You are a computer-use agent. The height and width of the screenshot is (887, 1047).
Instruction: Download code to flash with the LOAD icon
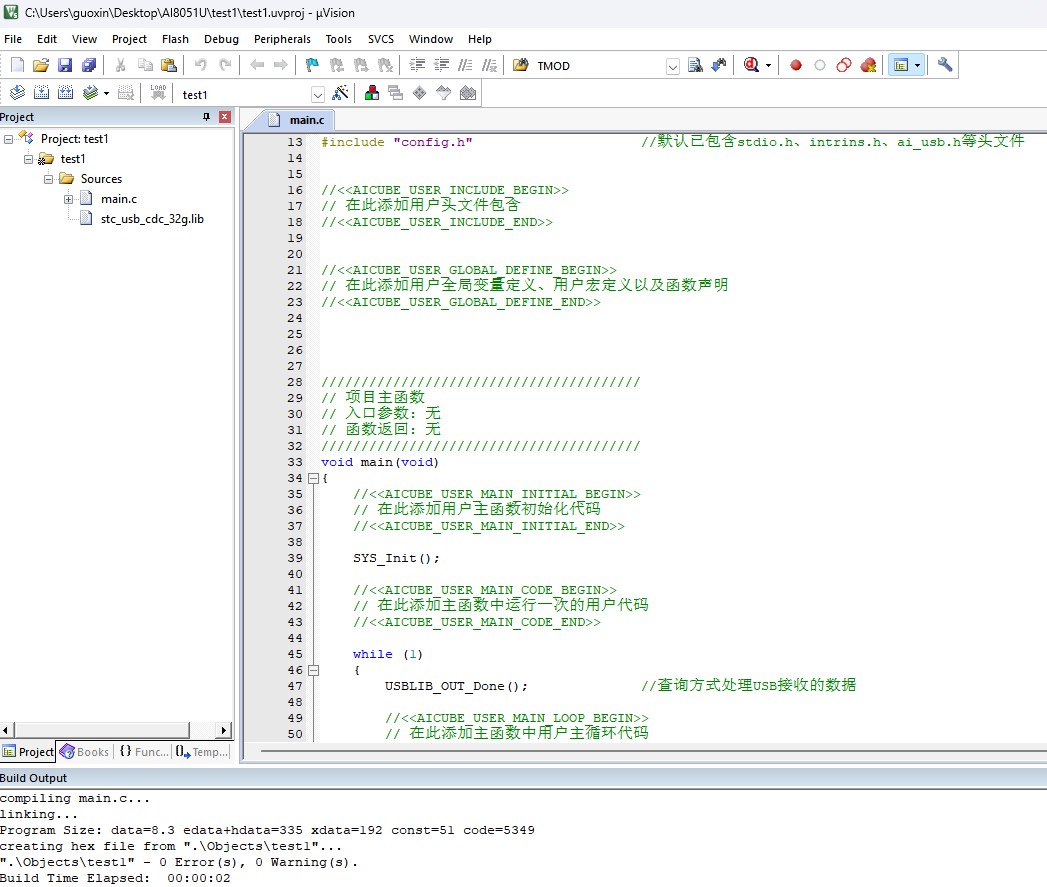158,93
